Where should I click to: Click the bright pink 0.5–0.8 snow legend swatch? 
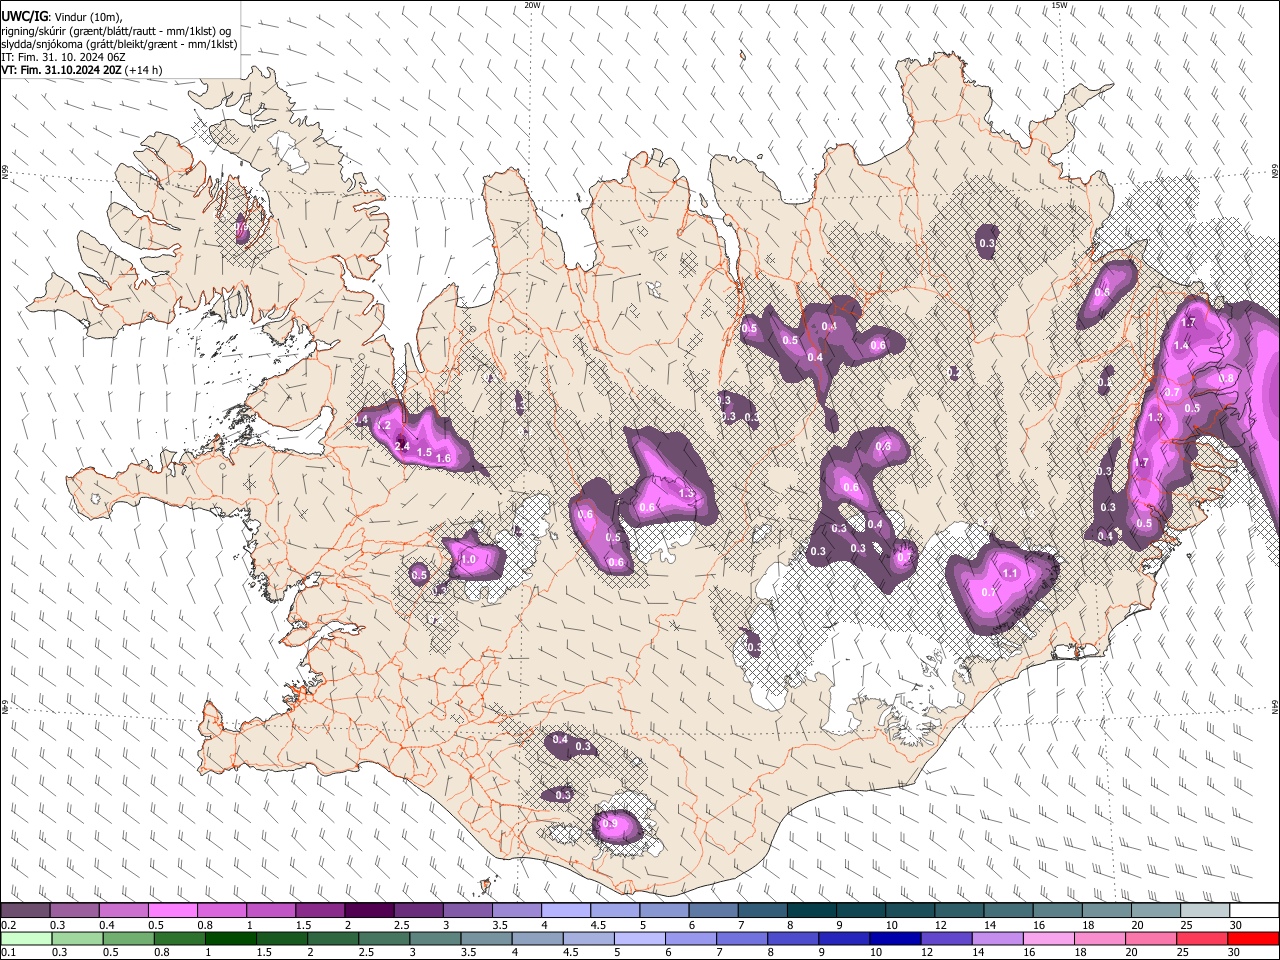[x=172, y=910]
